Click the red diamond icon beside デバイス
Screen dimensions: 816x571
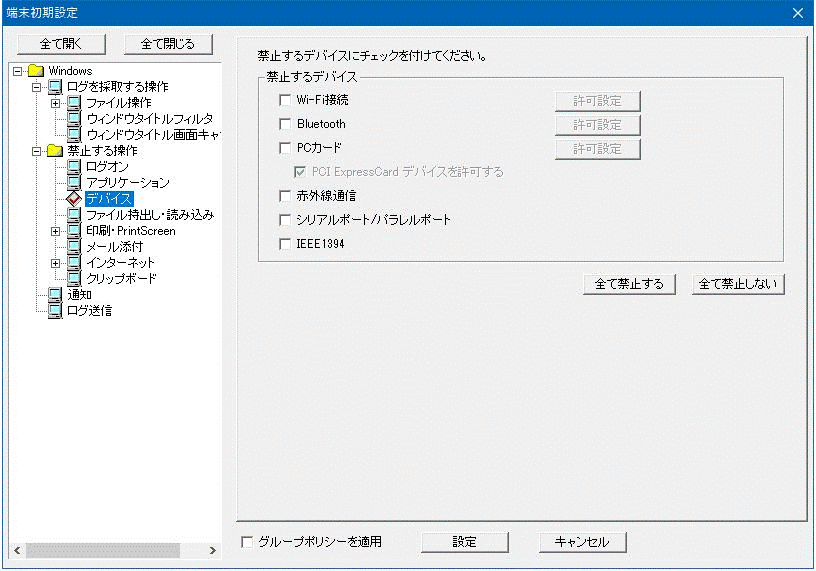pos(74,199)
